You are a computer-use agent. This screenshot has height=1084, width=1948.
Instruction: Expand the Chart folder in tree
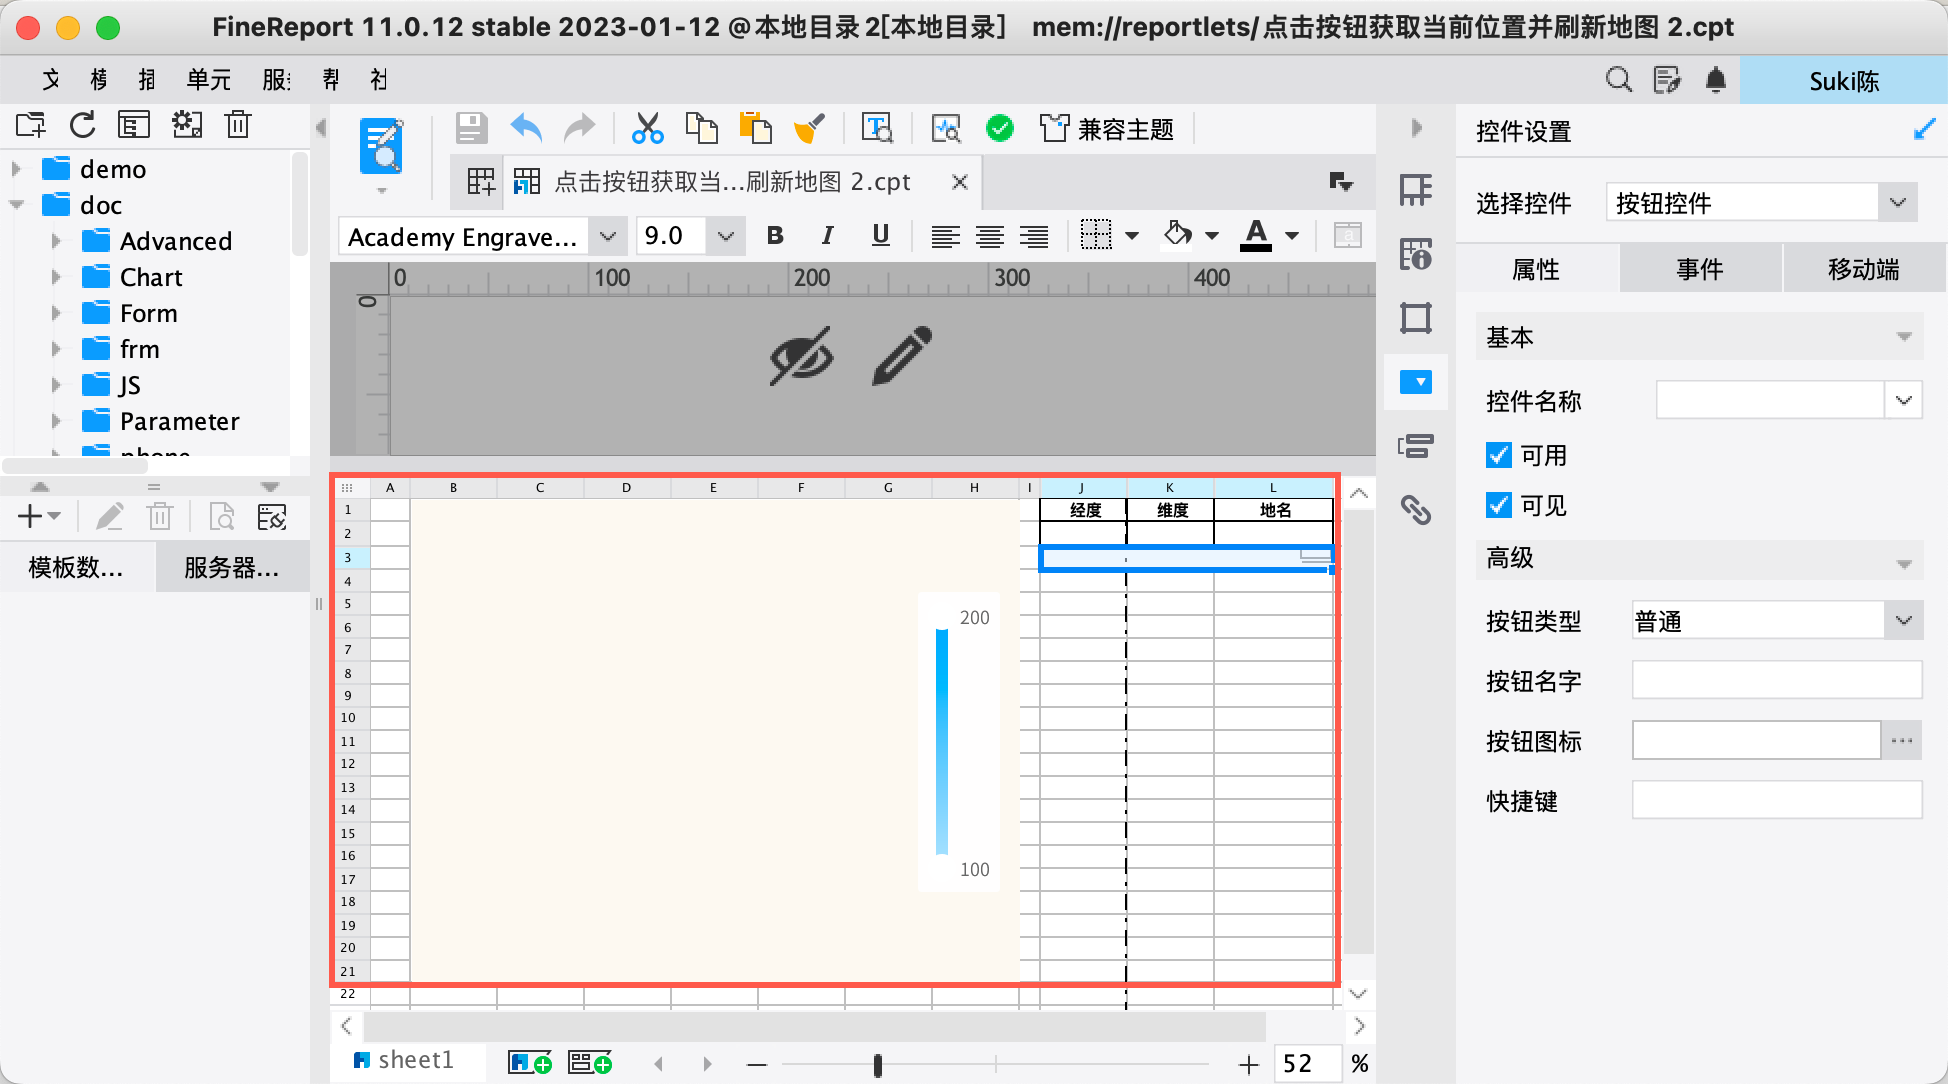click(x=56, y=277)
